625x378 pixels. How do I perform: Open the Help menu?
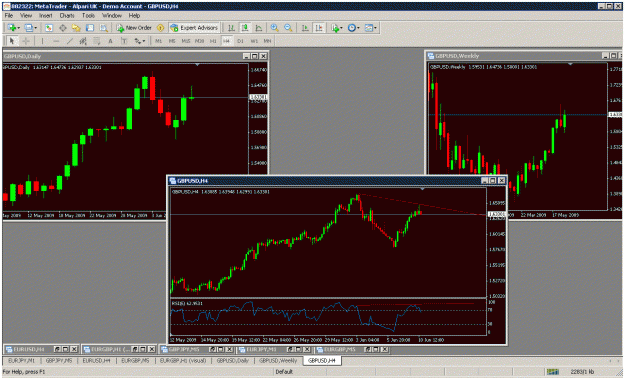pyautogui.click(x=134, y=16)
